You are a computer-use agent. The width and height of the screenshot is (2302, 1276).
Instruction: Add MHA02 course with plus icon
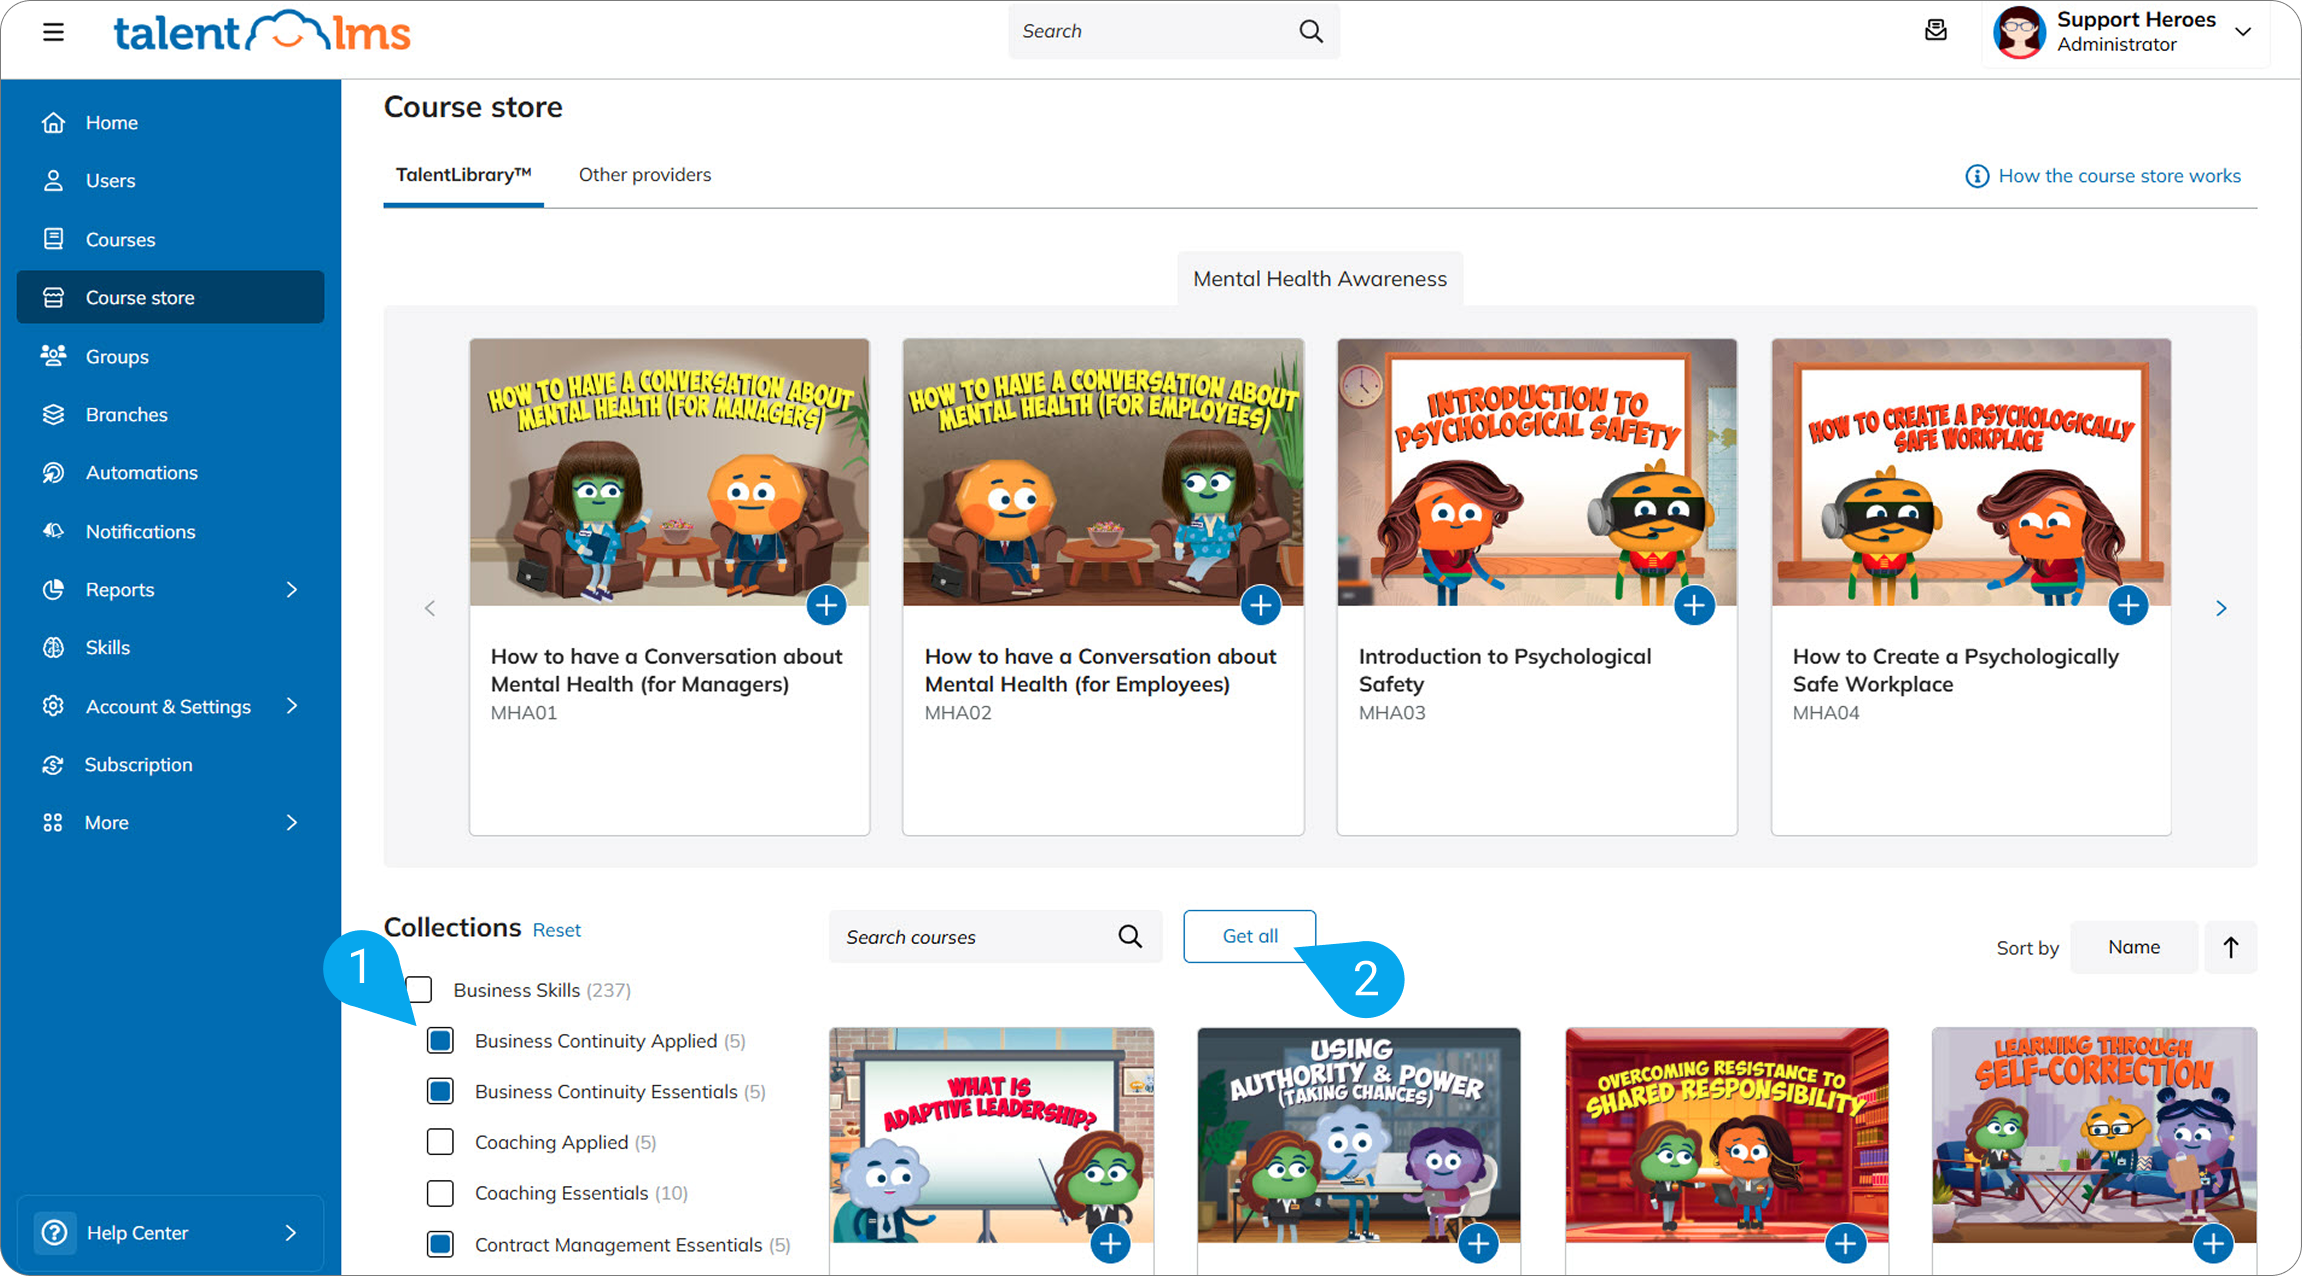click(1260, 605)
